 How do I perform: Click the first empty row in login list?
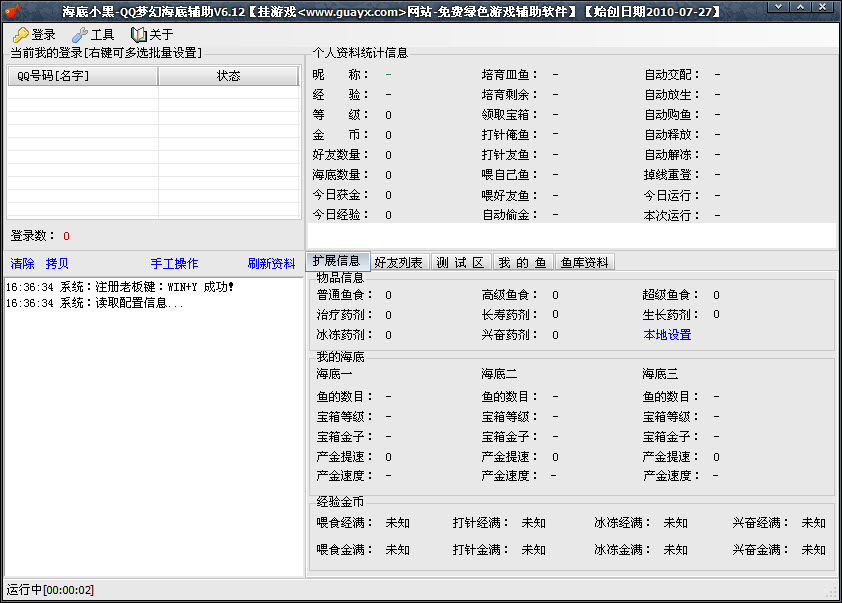[153, 92]
